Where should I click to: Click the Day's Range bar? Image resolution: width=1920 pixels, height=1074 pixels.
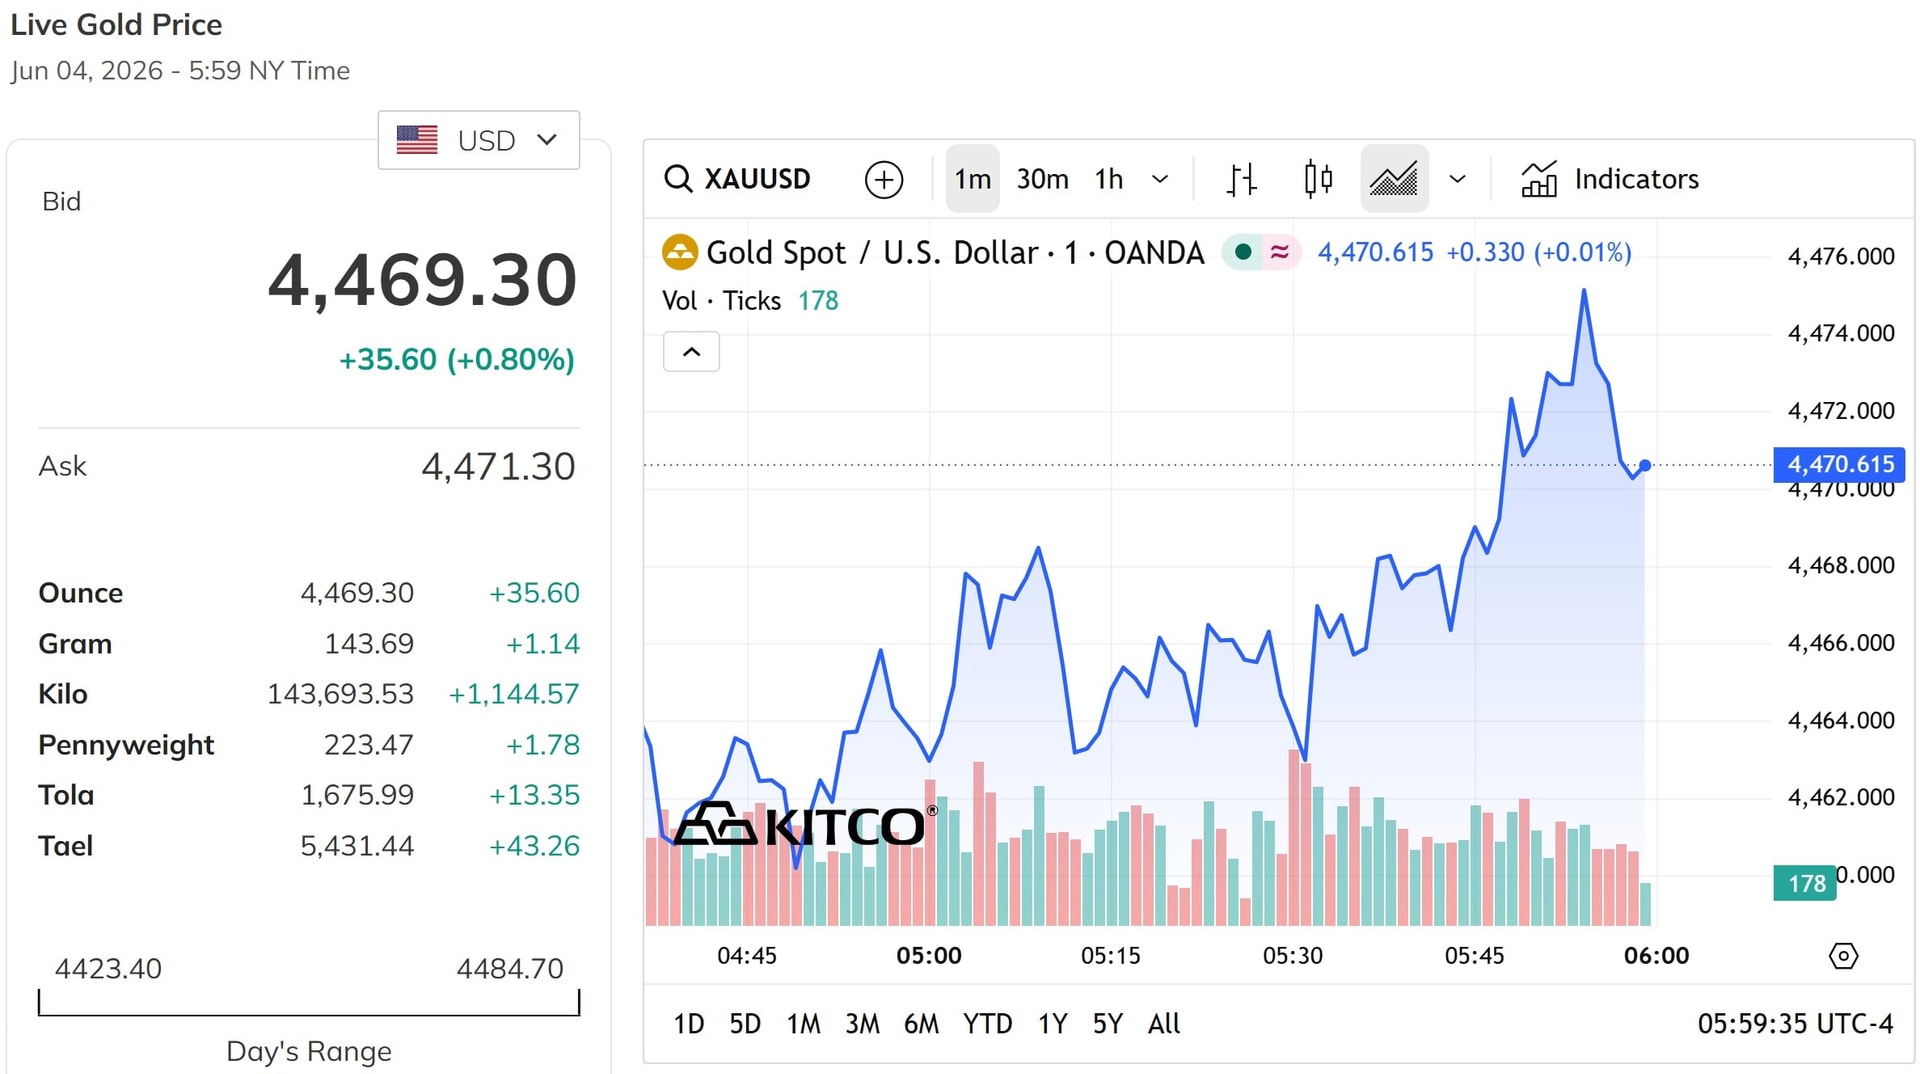309,1002
